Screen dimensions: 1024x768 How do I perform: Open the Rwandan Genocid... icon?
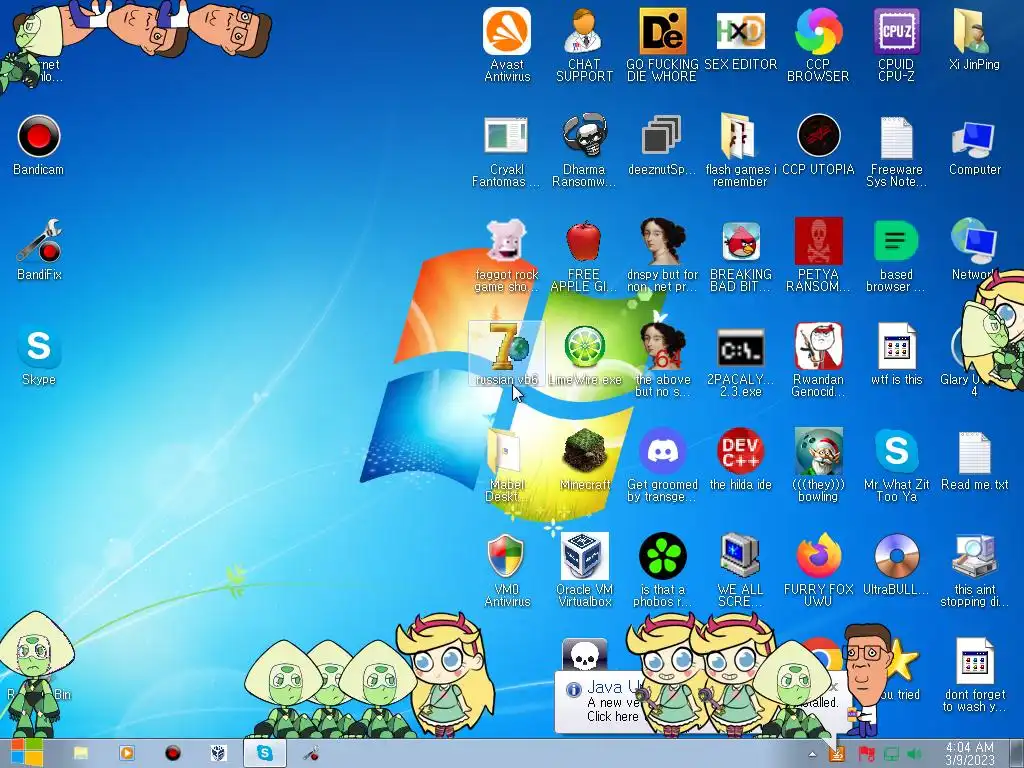(818, 361)
